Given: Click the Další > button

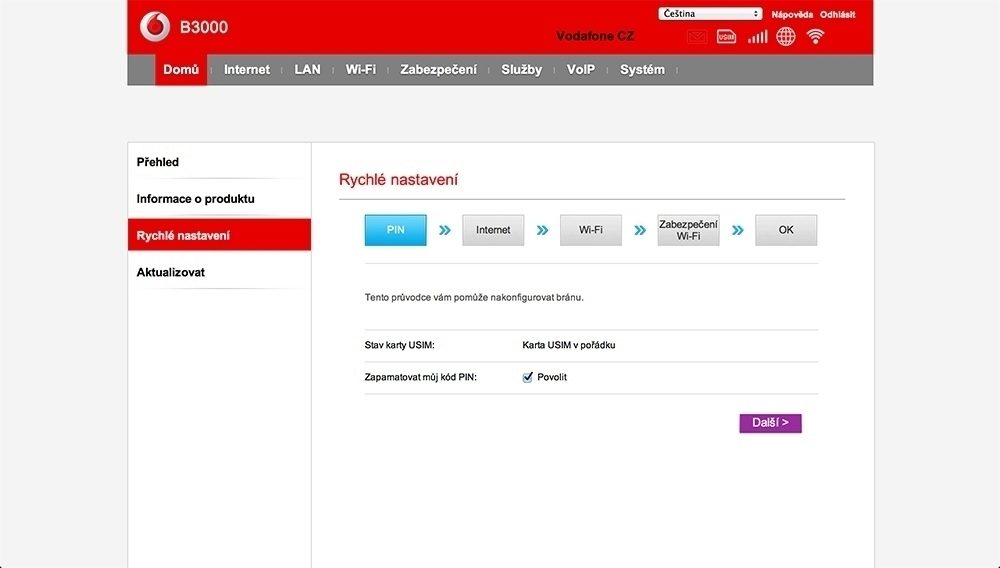Looking at the screenshot, I should (x=770, y=423).
